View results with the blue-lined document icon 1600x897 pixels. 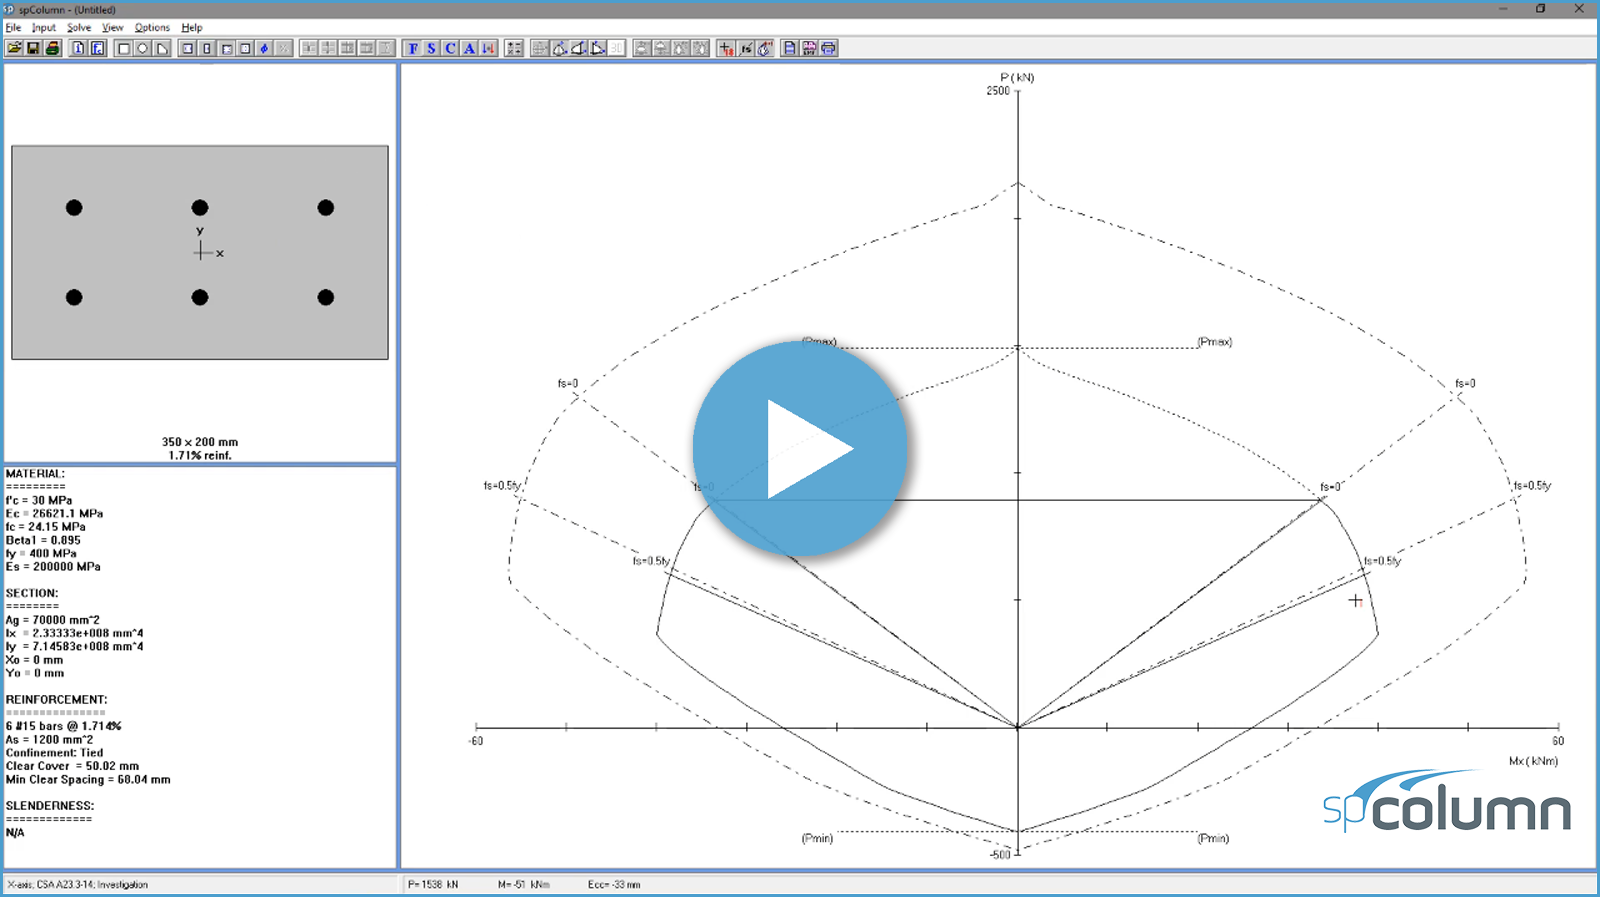[790, 48]
